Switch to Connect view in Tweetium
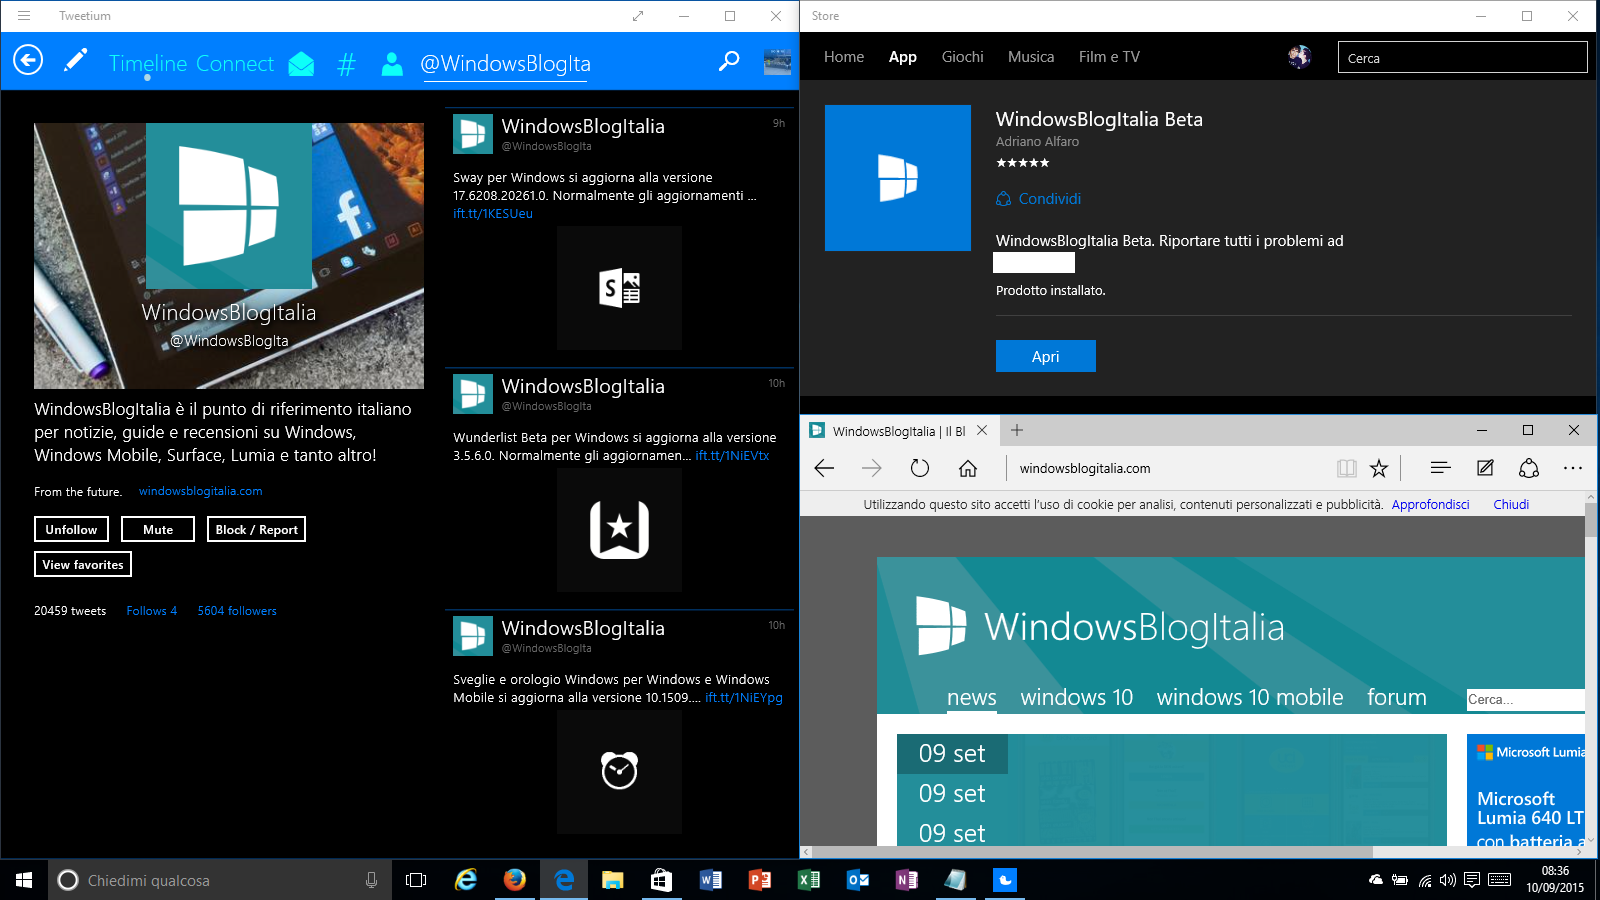Screen dimensions: 1600x900 point(234,63)
